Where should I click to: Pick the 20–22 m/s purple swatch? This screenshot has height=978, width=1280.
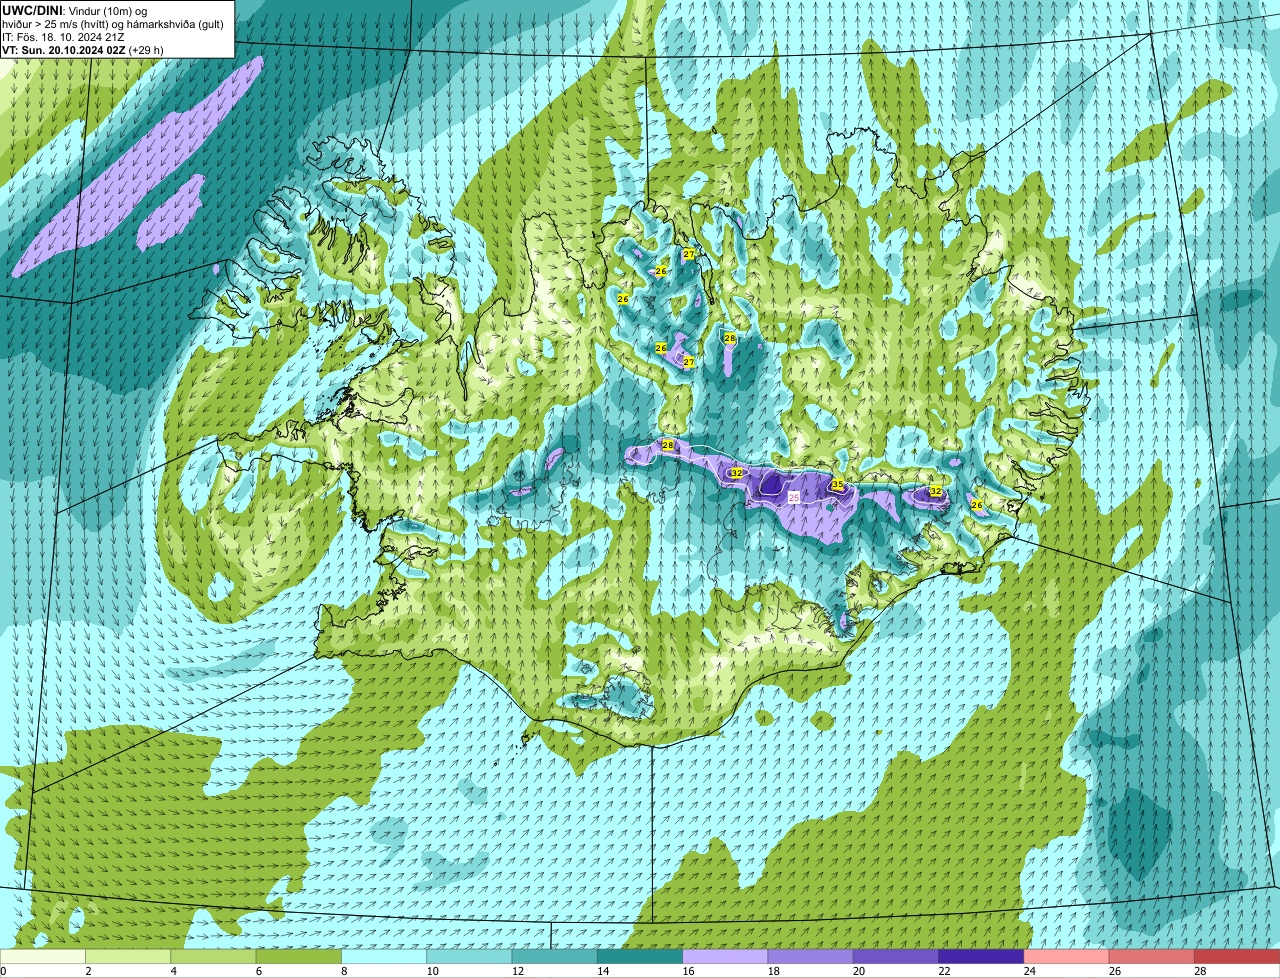(x=896, y=956)
